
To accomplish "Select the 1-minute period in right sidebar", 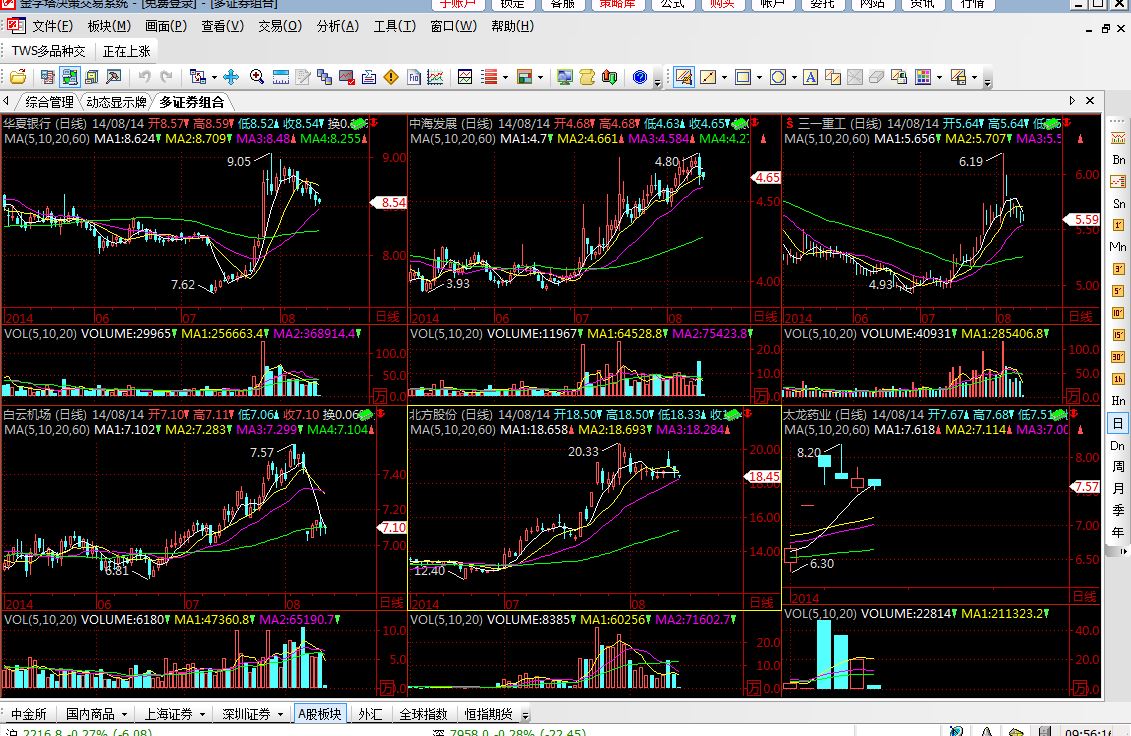I will click(x=1118, y=225).
